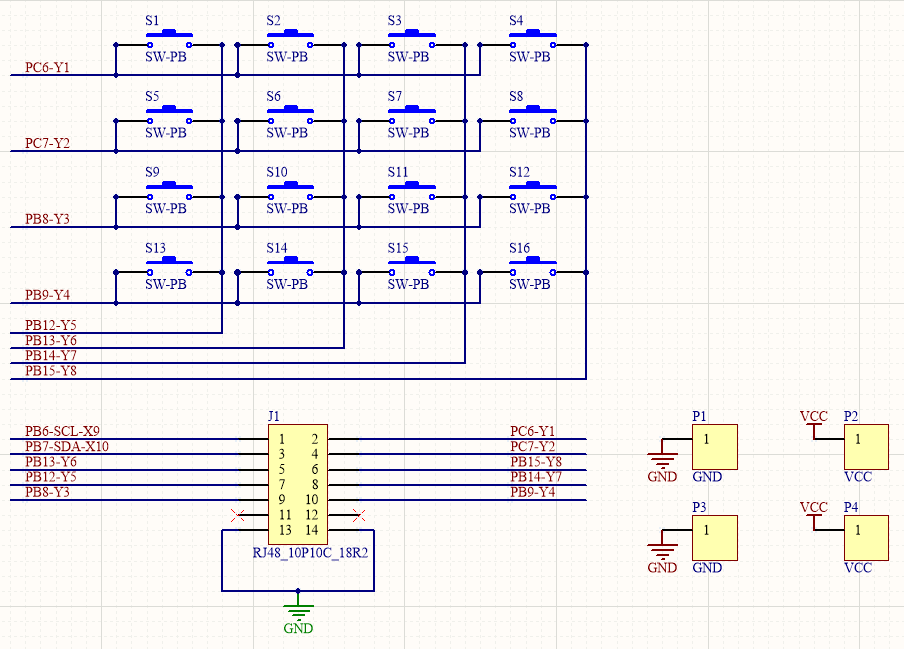Image resolution: width=904 pixels, height=649 pixels.
Task: Click the blue VCC comment under P2
Action: tap(858, 477)
